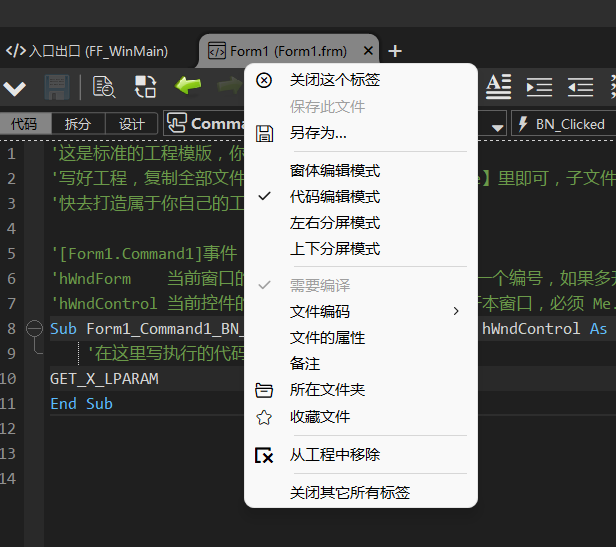This screenshot has height=547, width=616.
Task: Click the green back navigation arrow
Action: point(188,86)
